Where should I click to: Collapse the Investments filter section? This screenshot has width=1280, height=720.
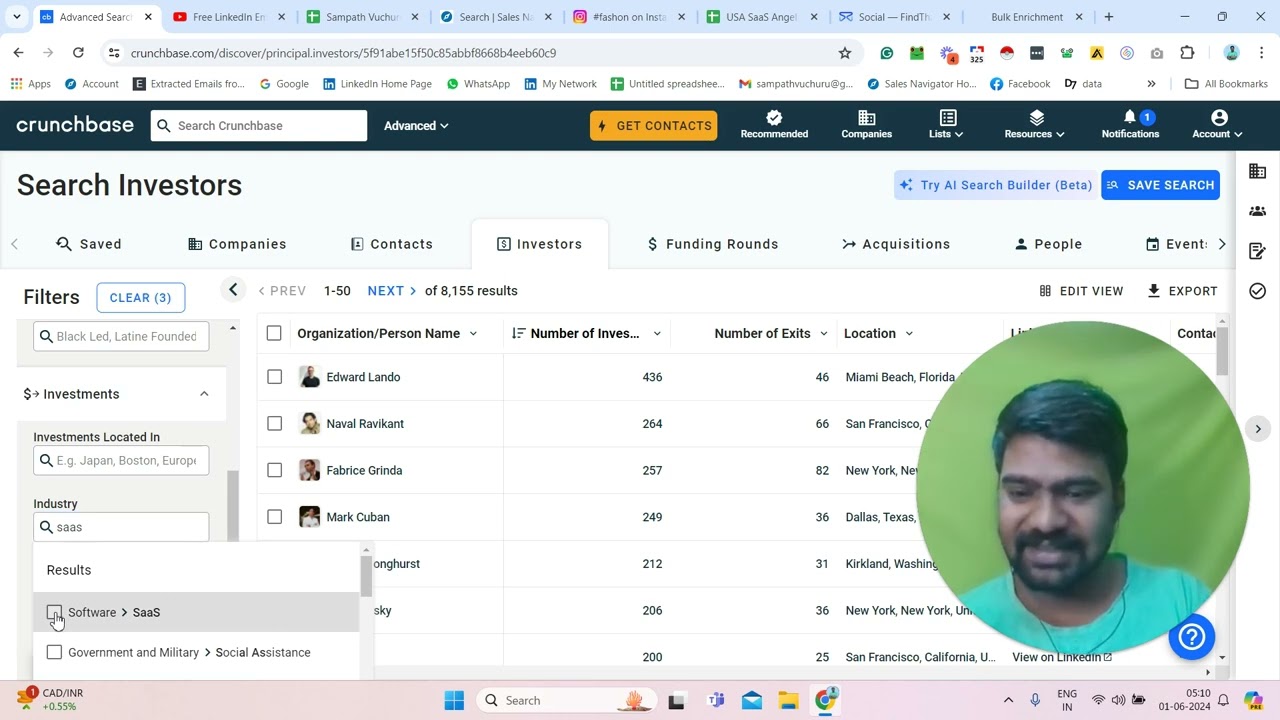(x=204, y=394)
